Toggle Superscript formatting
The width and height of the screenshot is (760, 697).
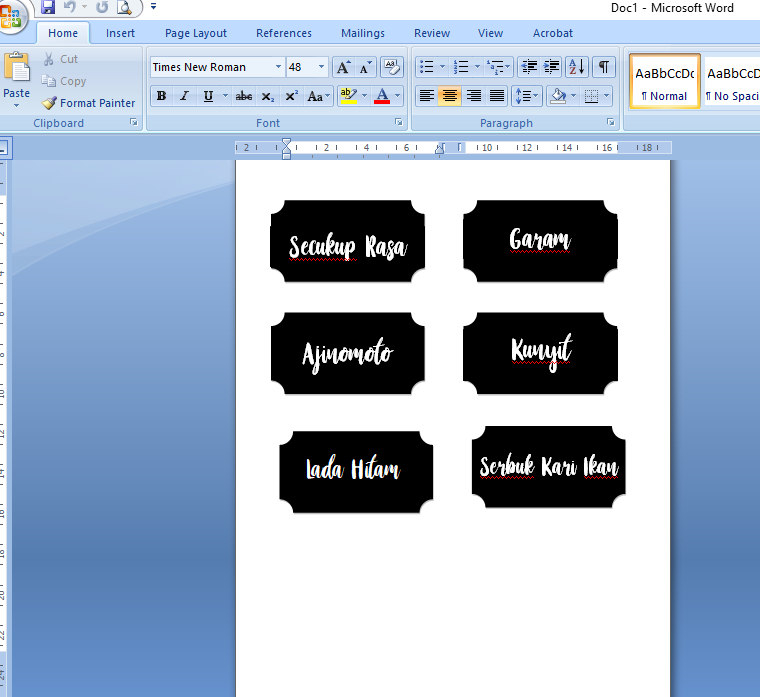(x=291, y=96)
